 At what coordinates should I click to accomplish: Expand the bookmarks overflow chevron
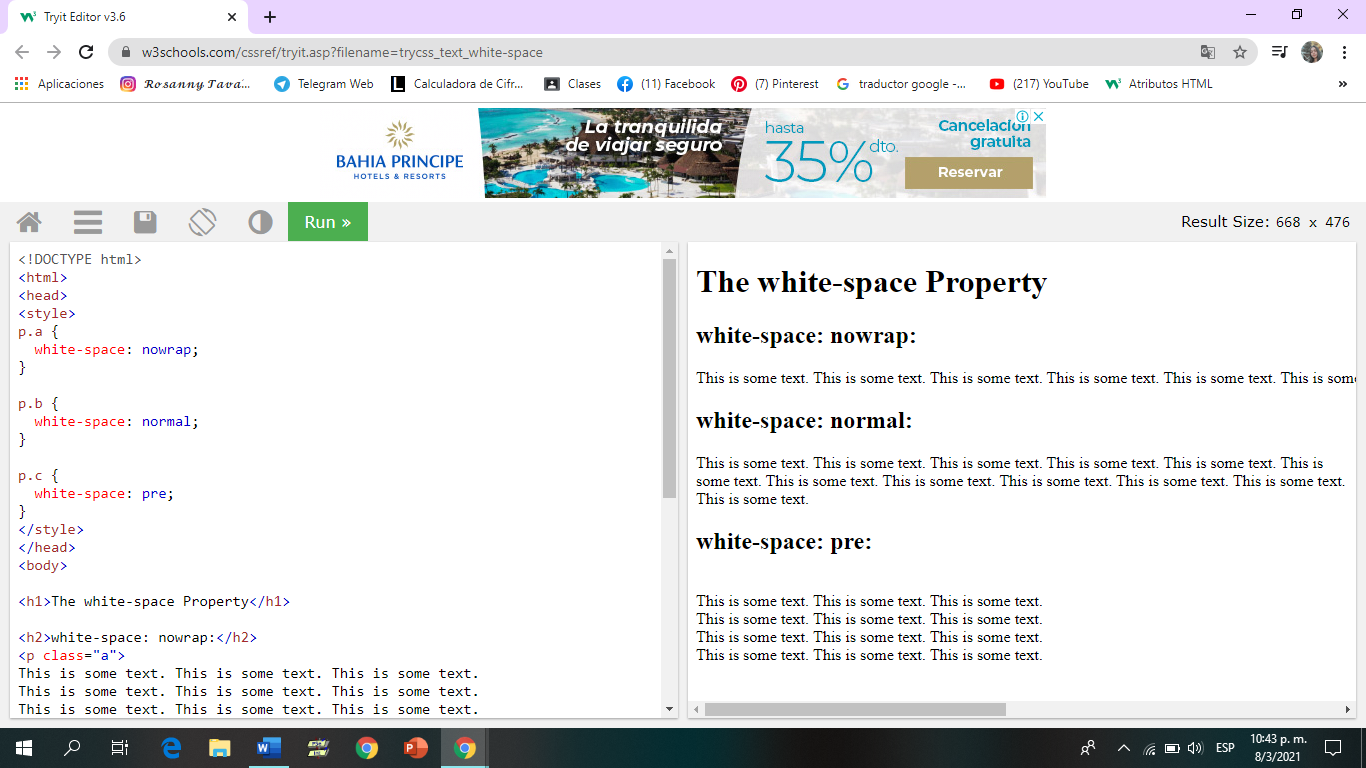click(1345, 84)
